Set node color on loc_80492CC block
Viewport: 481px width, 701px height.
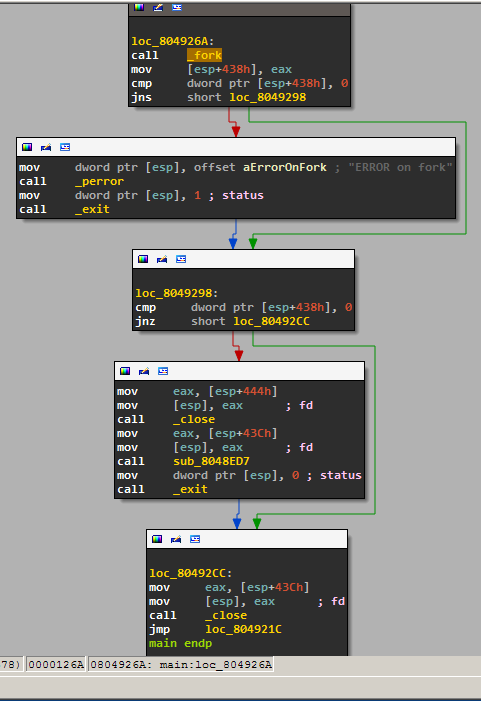pyautogui.click(x=157, y=539)
